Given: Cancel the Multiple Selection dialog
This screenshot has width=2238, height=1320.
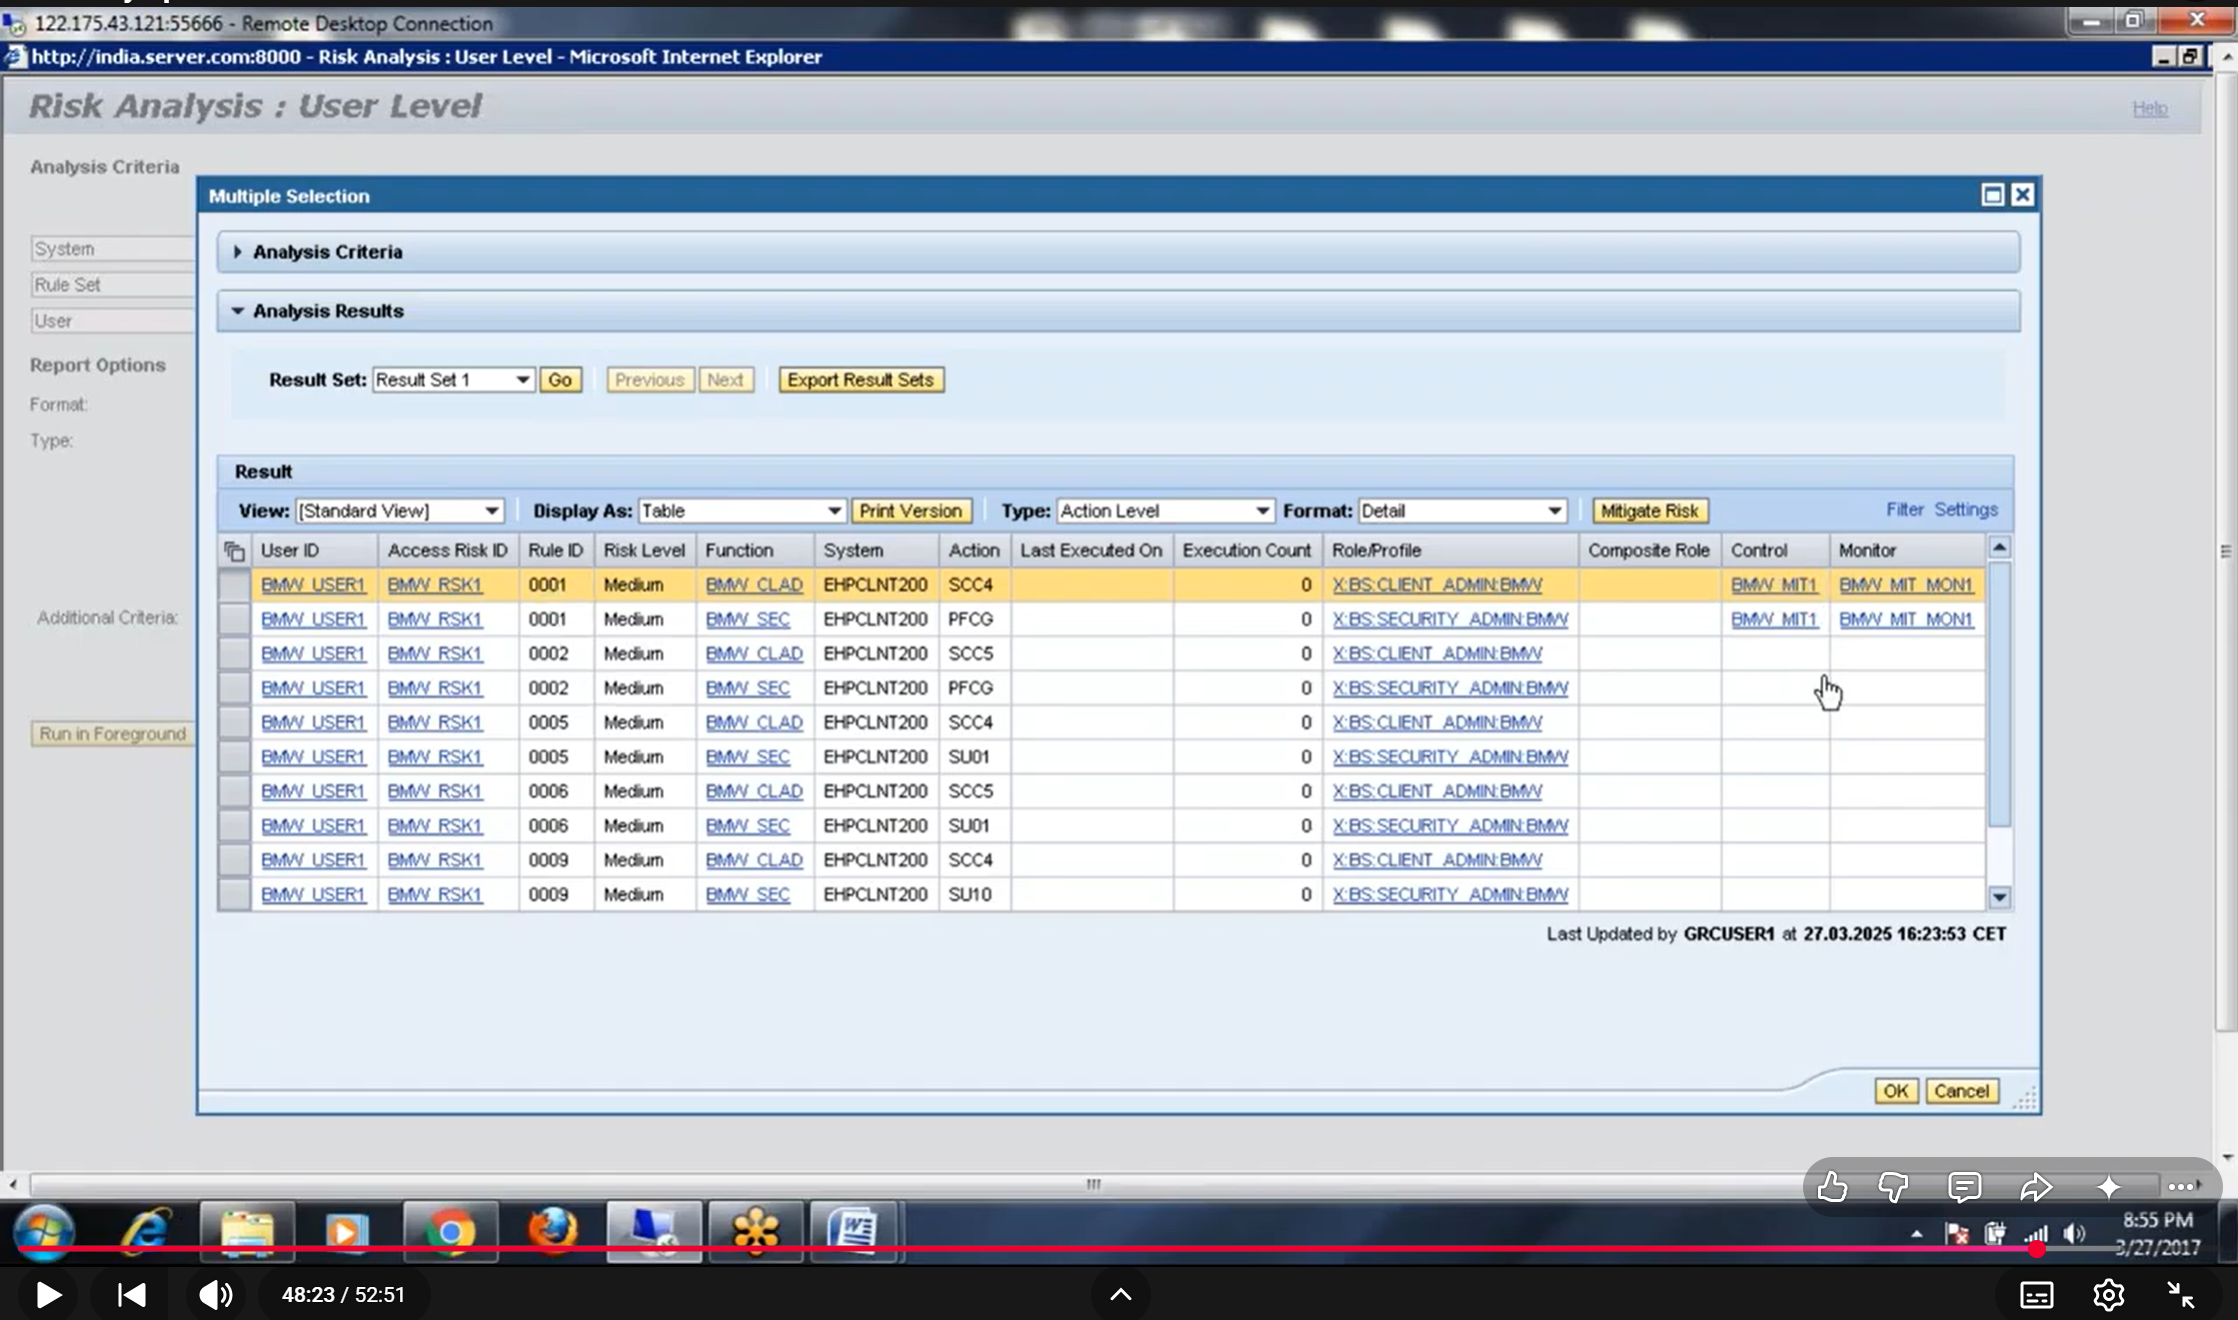Looking at the screenshot, I should pyautogui.click(x=1962, y=1091).
